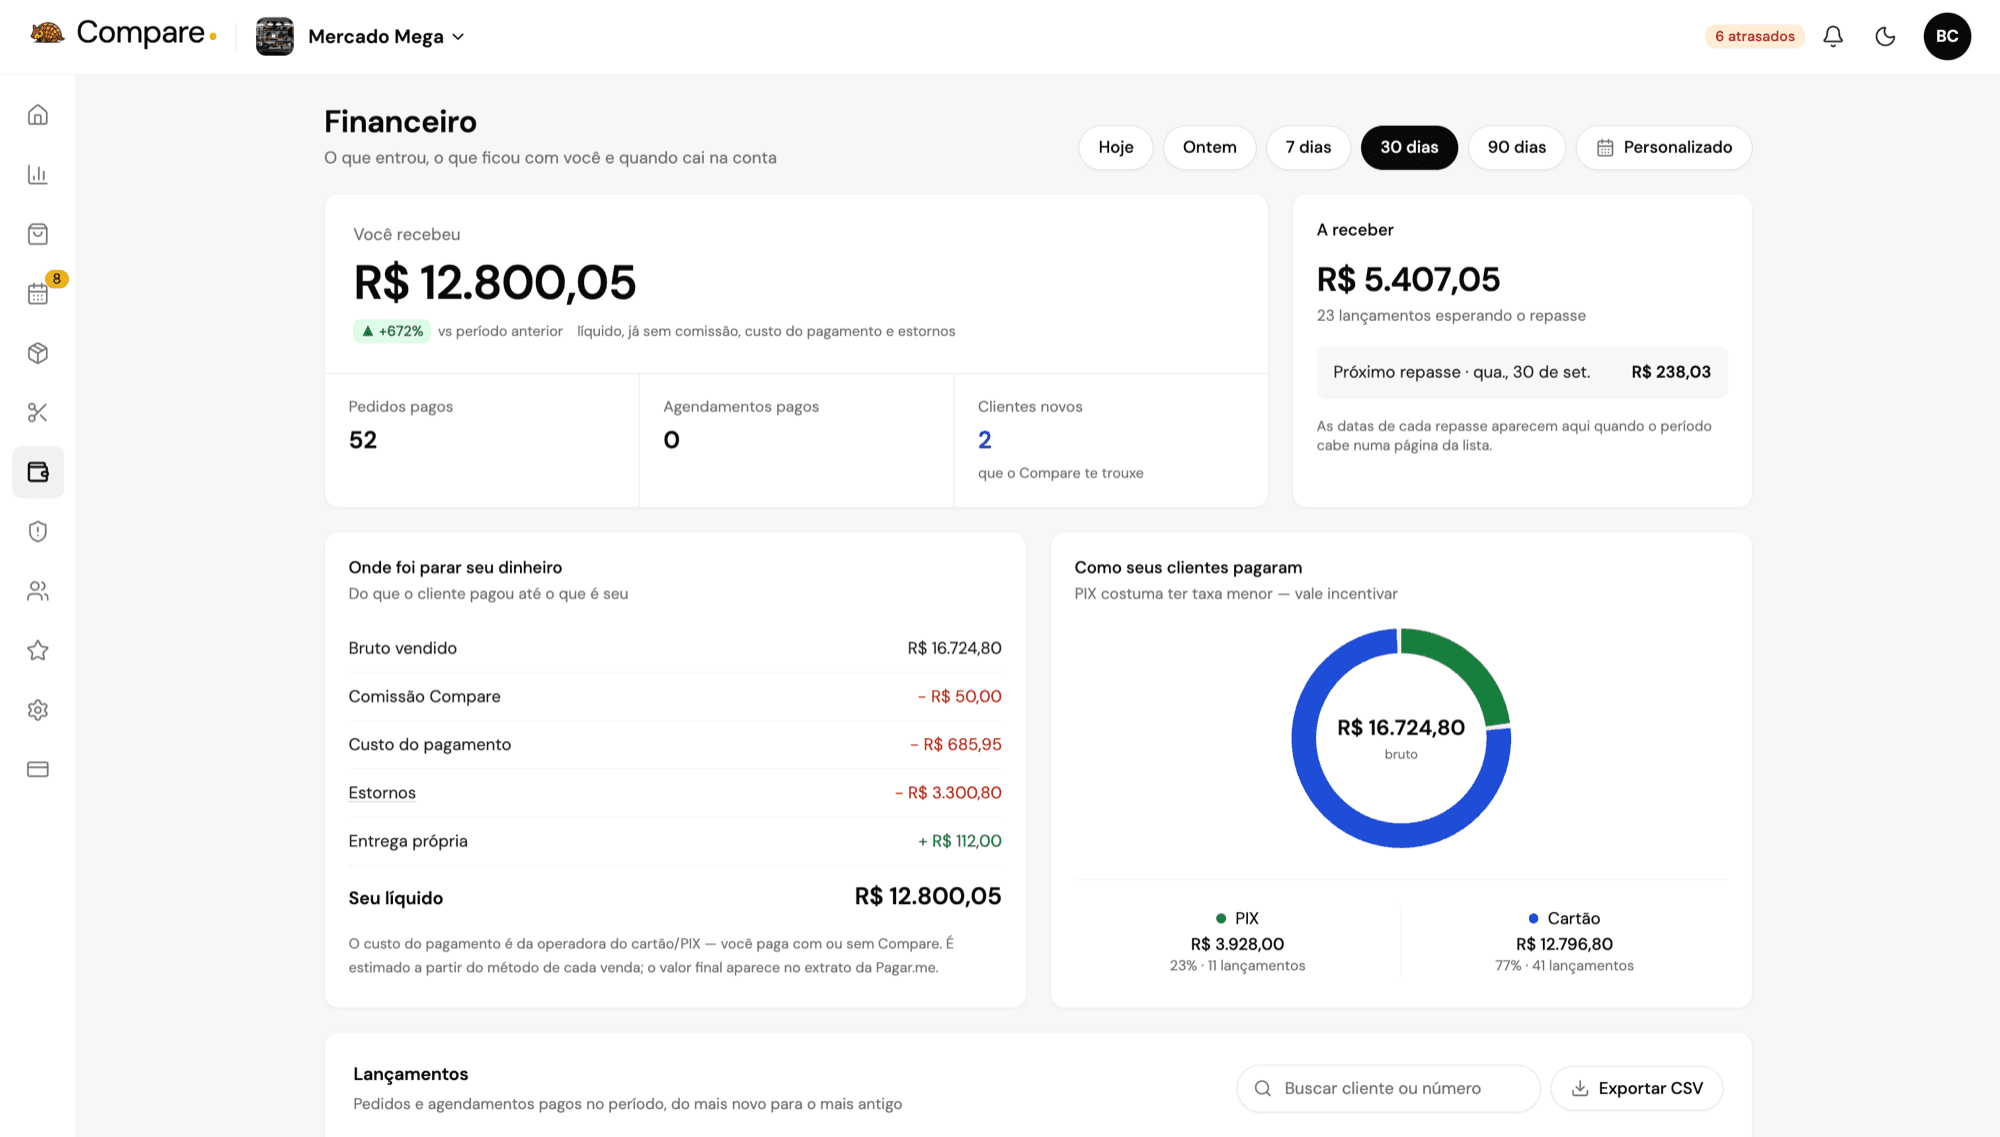Screen dimensions: 2000x1137
Task: Click the PIX legend entry
Action: pos(1237,940)
